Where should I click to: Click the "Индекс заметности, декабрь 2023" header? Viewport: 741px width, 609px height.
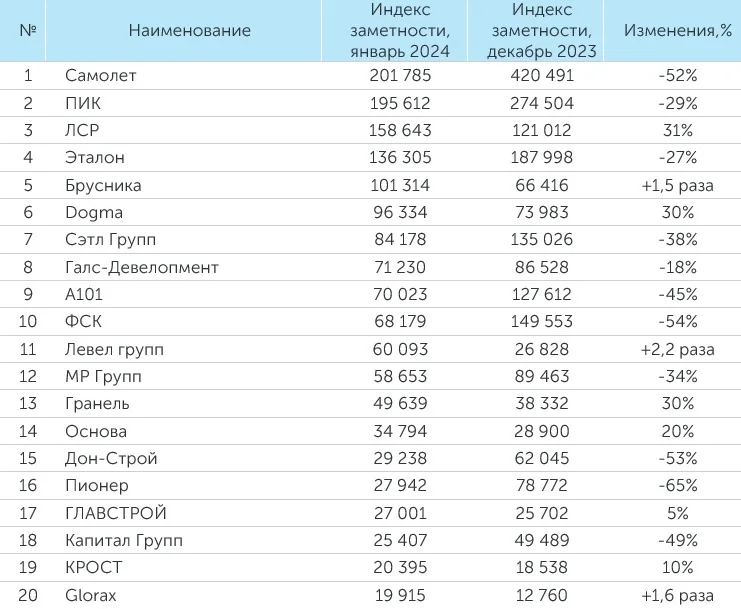coord(541,30)
